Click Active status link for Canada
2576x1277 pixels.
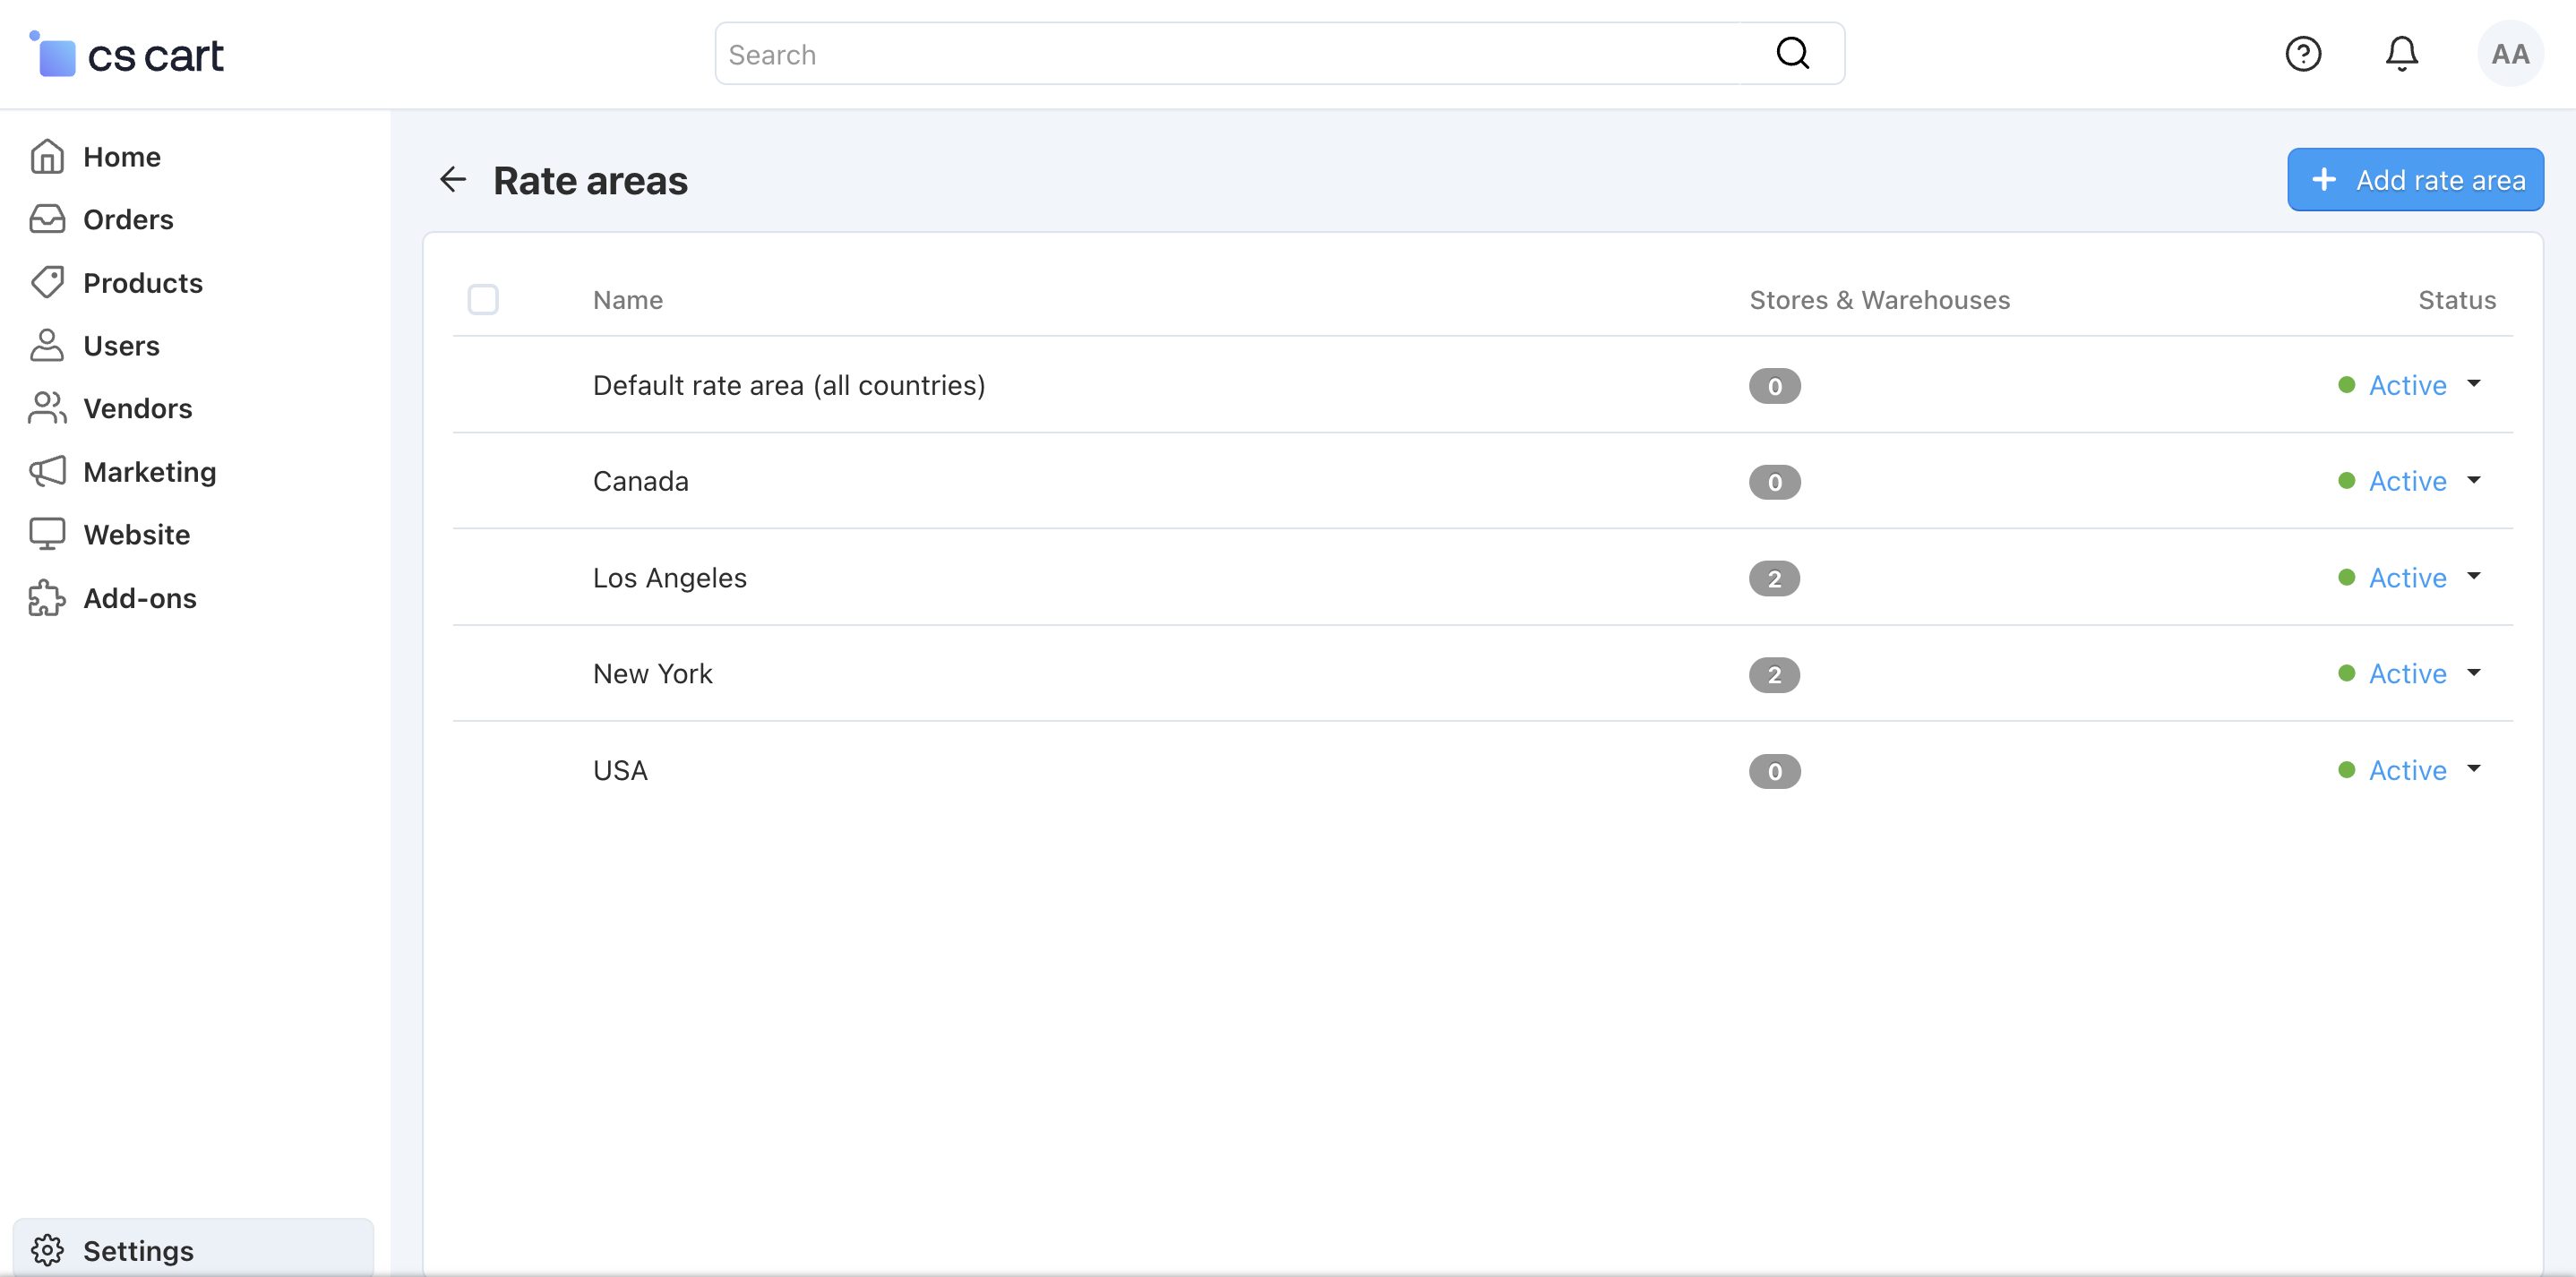tap(2407, 481)
